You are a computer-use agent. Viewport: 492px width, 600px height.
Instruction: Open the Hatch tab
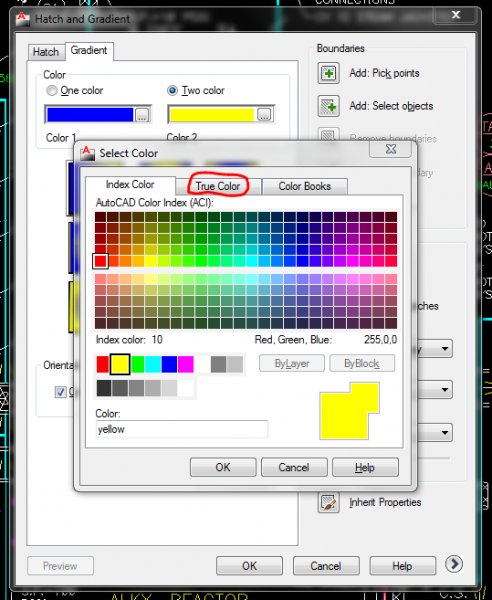[46, 52]
